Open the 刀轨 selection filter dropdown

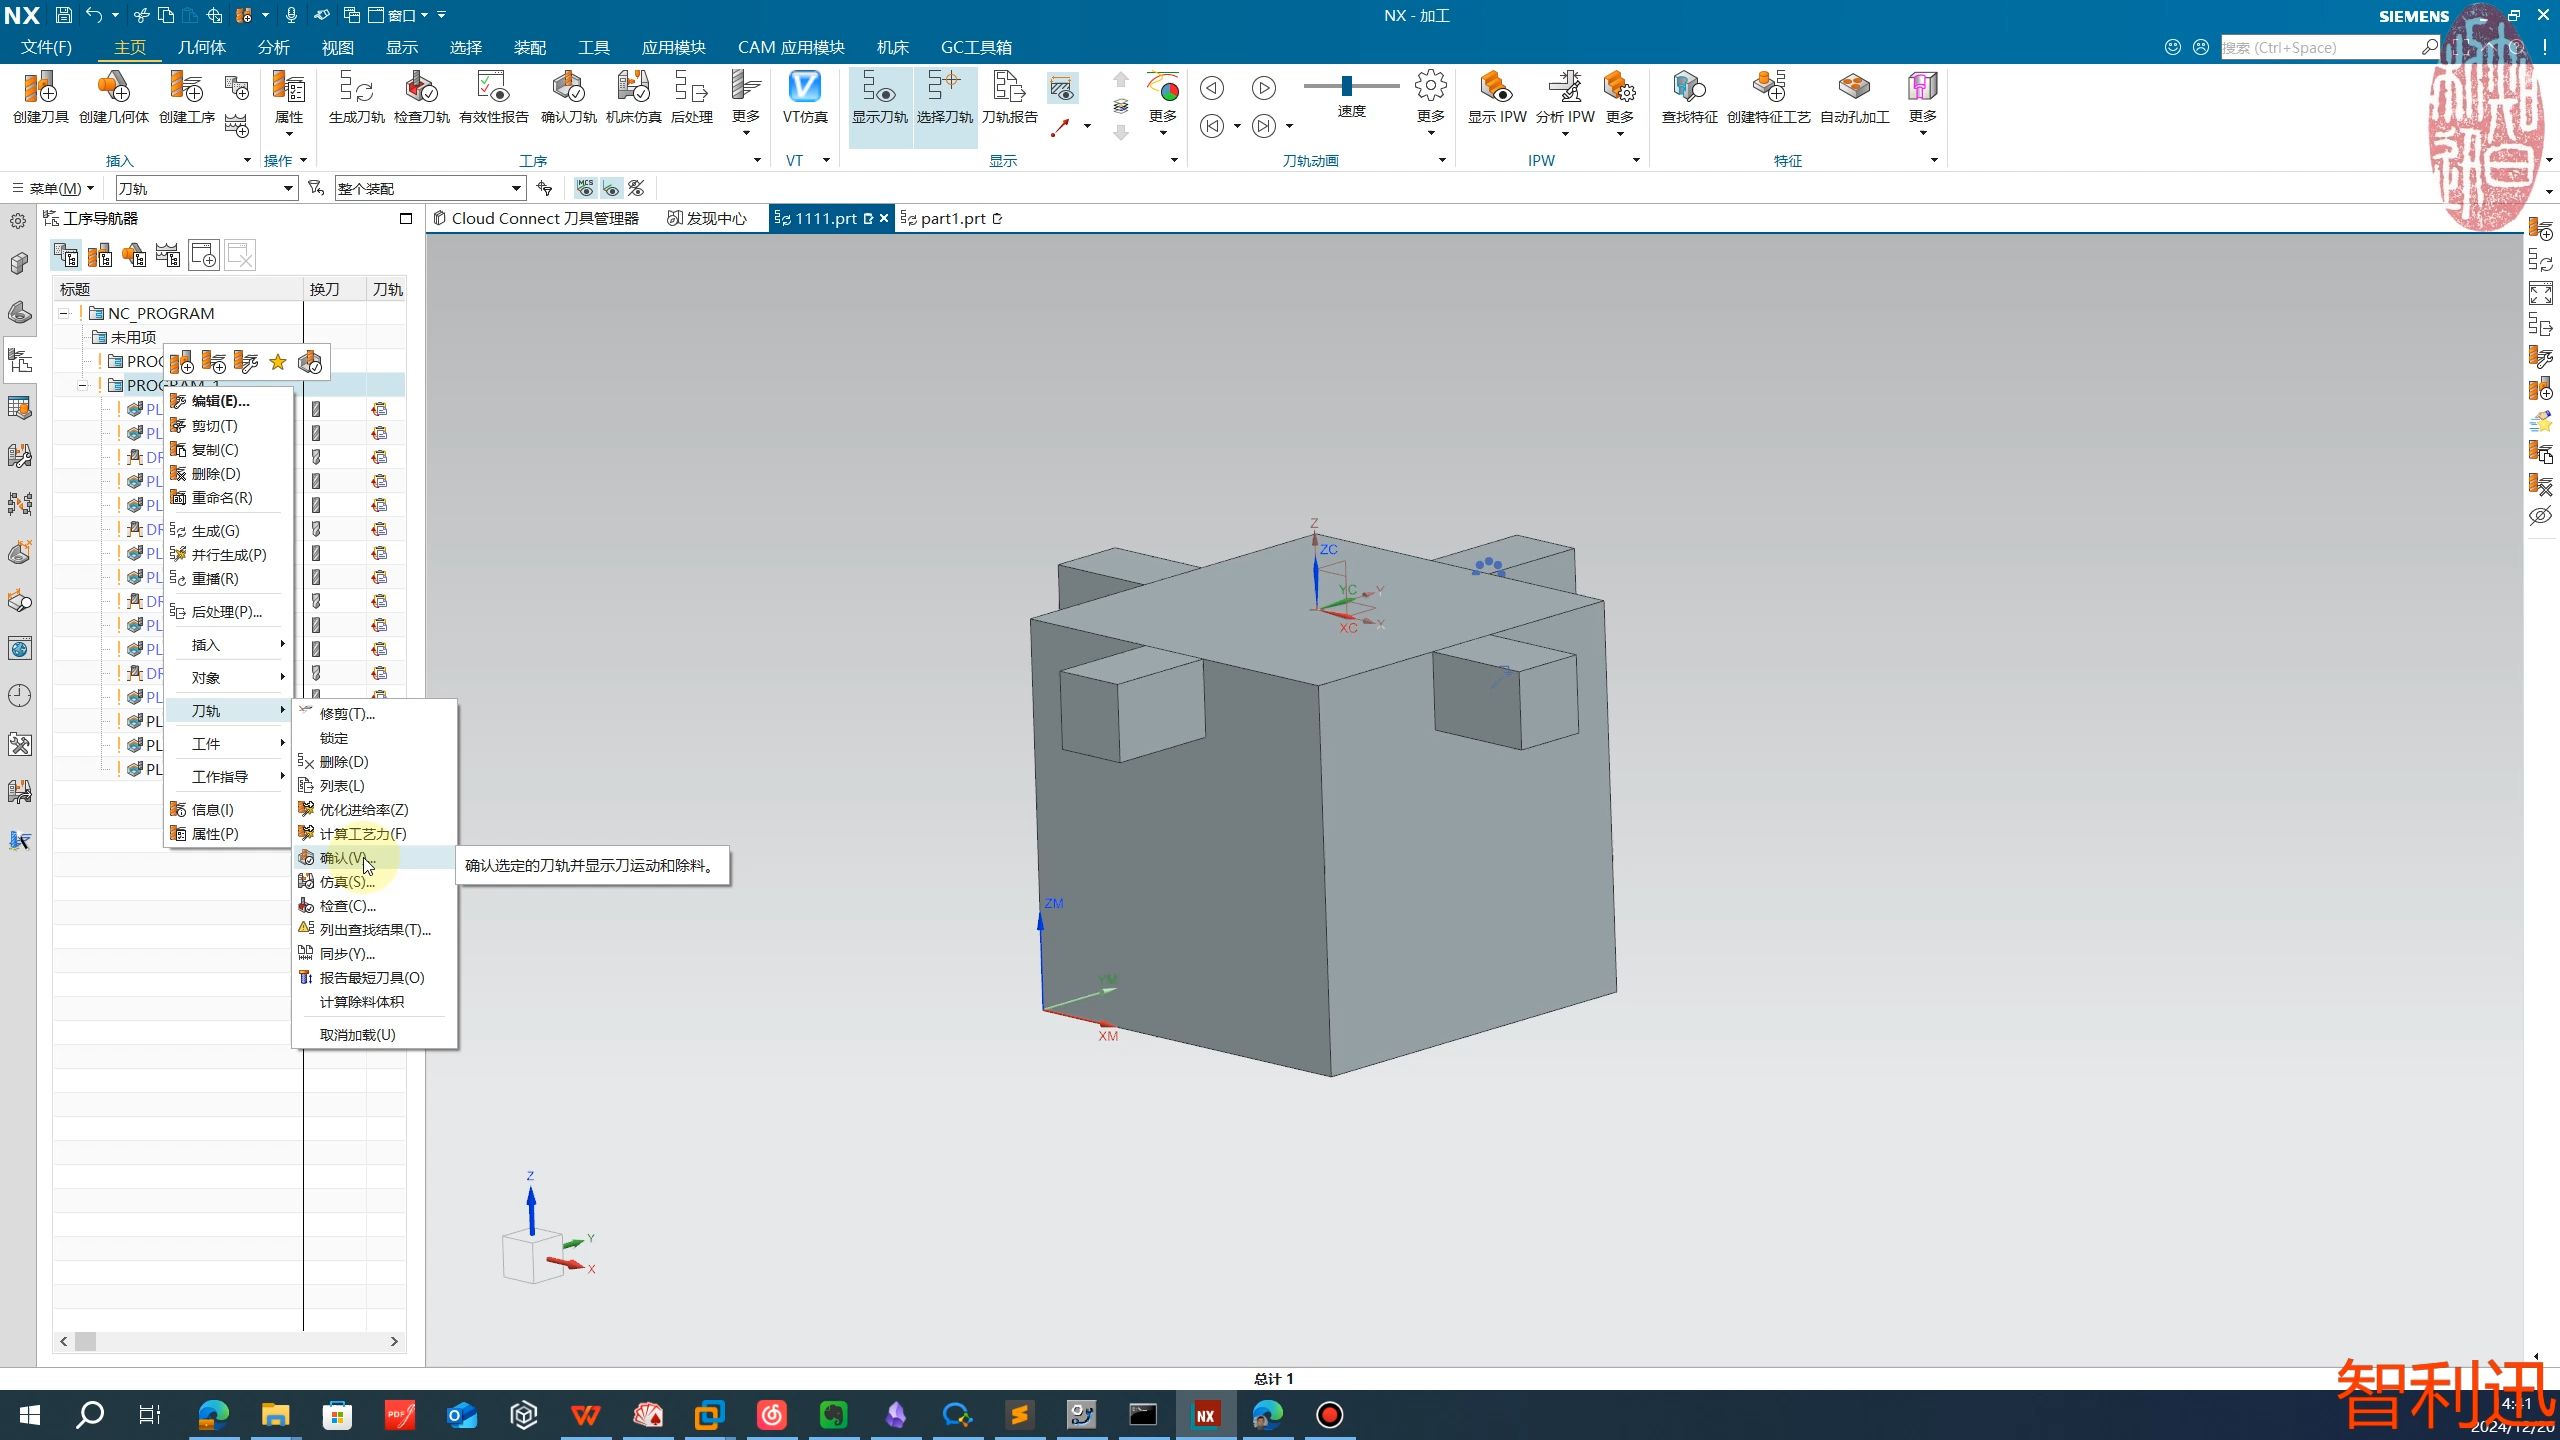[288, 188]
